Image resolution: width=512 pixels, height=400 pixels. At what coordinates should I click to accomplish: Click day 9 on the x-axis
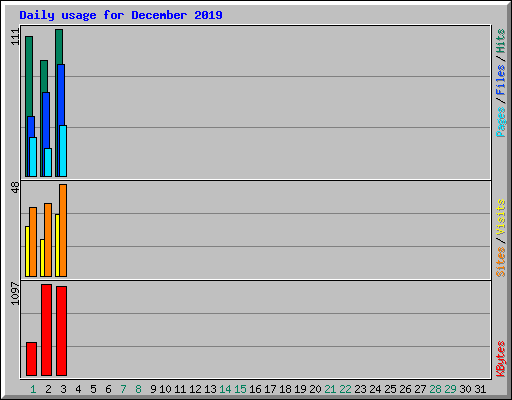tap(153, 389)
